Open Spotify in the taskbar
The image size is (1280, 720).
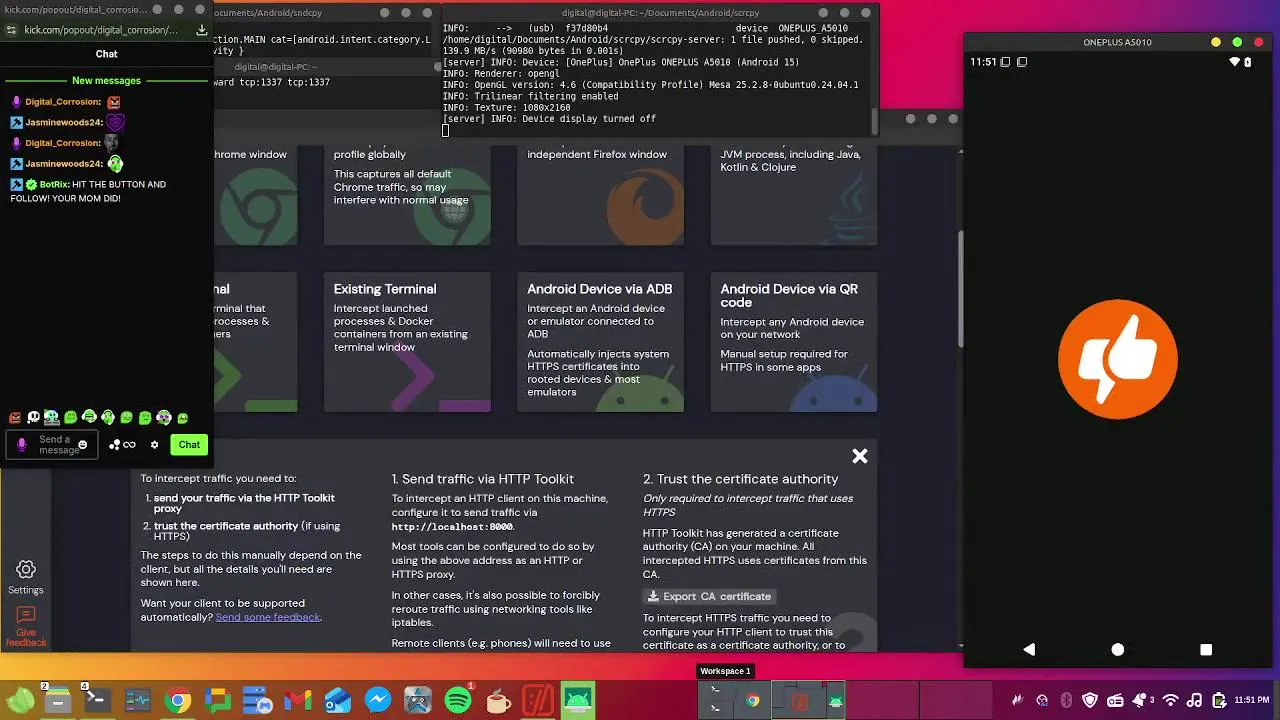[x=458, y=701]
